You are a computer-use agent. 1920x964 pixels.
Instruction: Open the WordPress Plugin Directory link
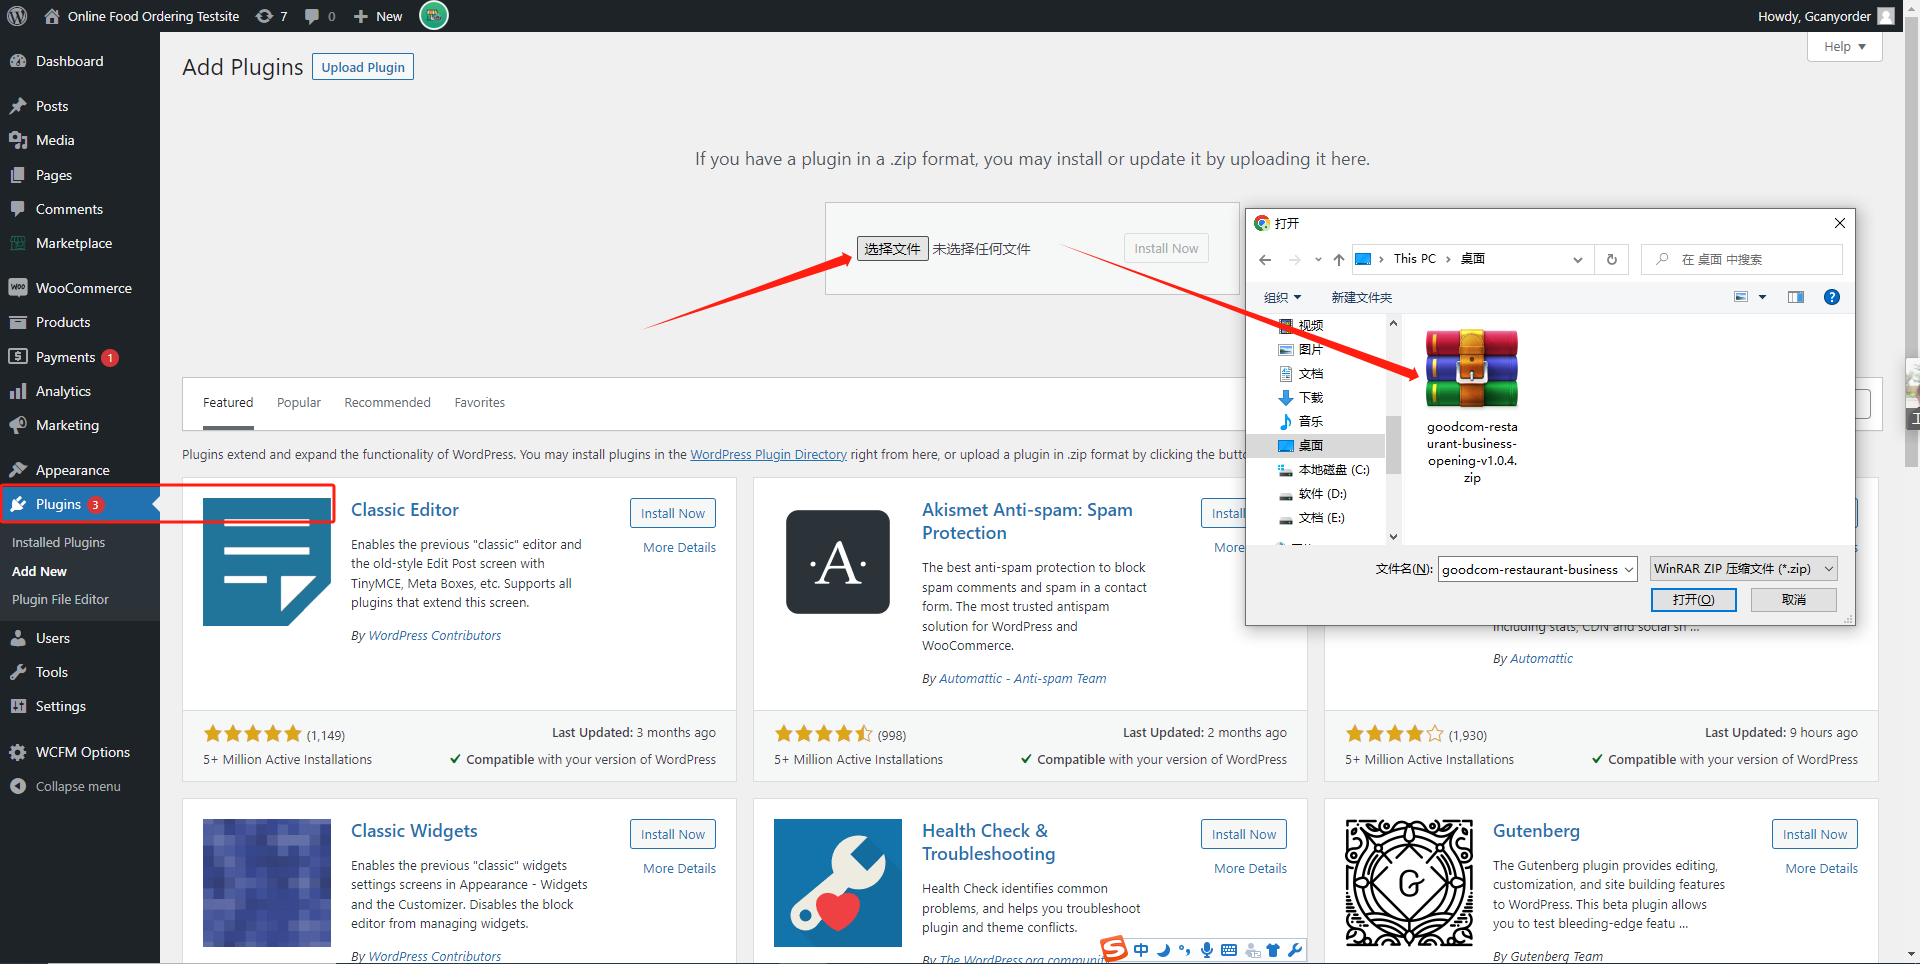[x=768, y=455]
